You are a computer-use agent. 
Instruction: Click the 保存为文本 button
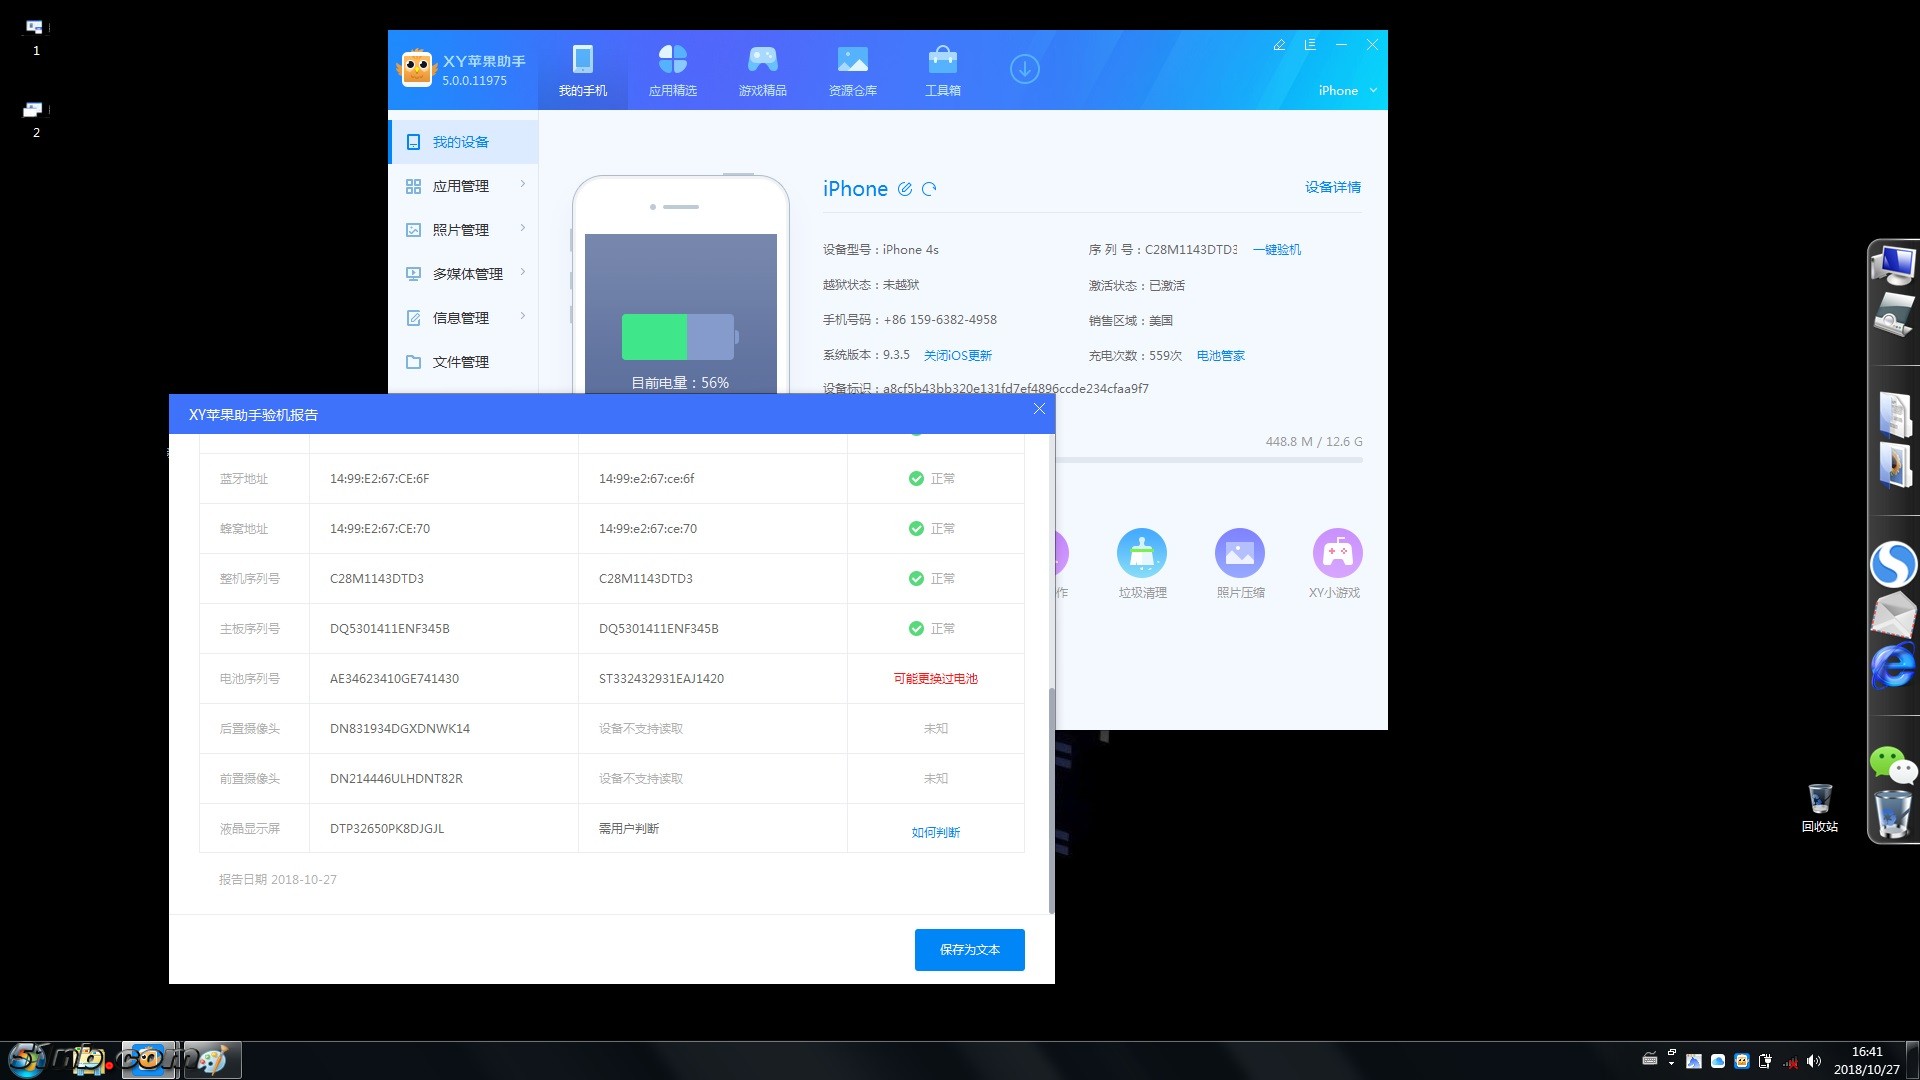tap(969, 949)
